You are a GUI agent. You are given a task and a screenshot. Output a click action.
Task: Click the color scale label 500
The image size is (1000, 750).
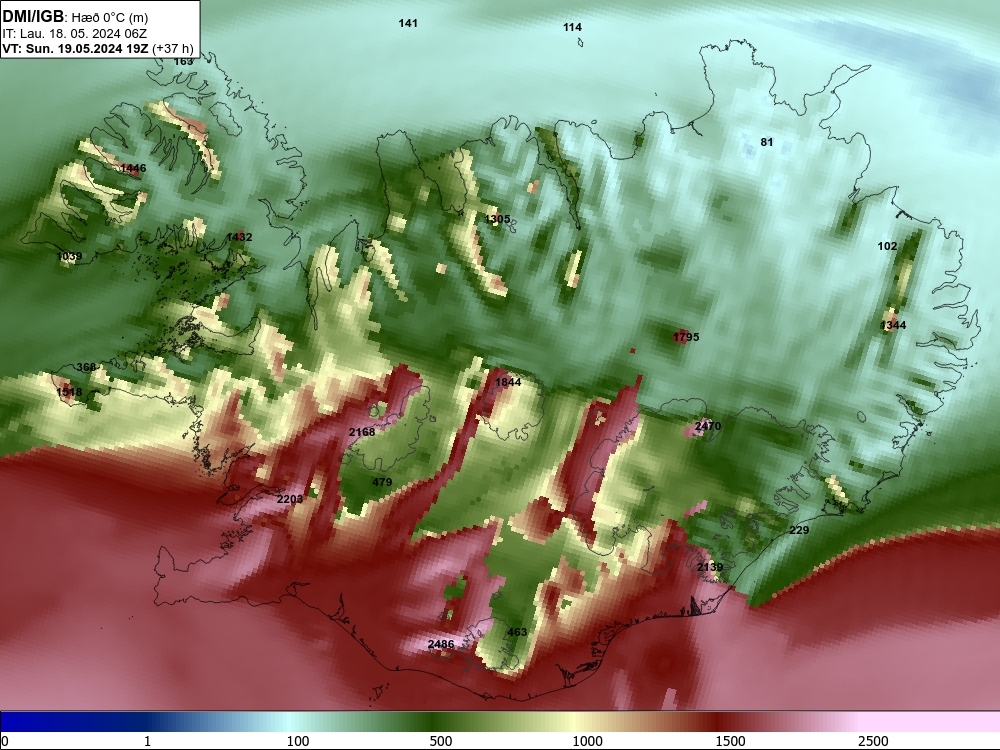click(x=441, y=741)
